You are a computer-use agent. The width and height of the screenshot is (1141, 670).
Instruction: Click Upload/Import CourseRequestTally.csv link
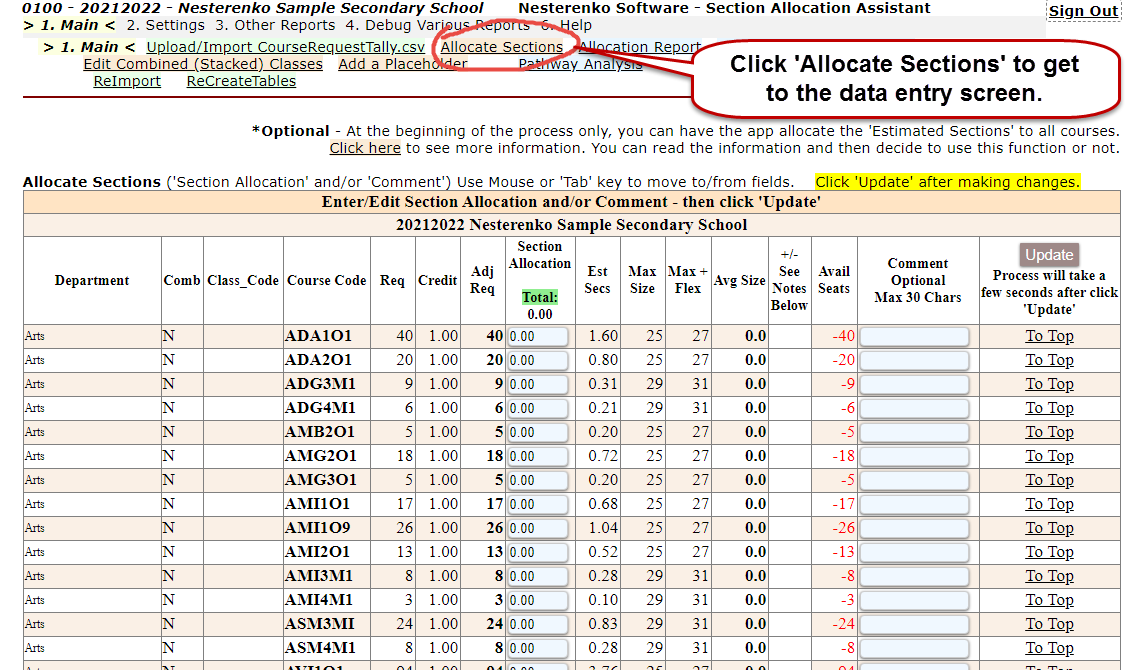tap(284, 47)
